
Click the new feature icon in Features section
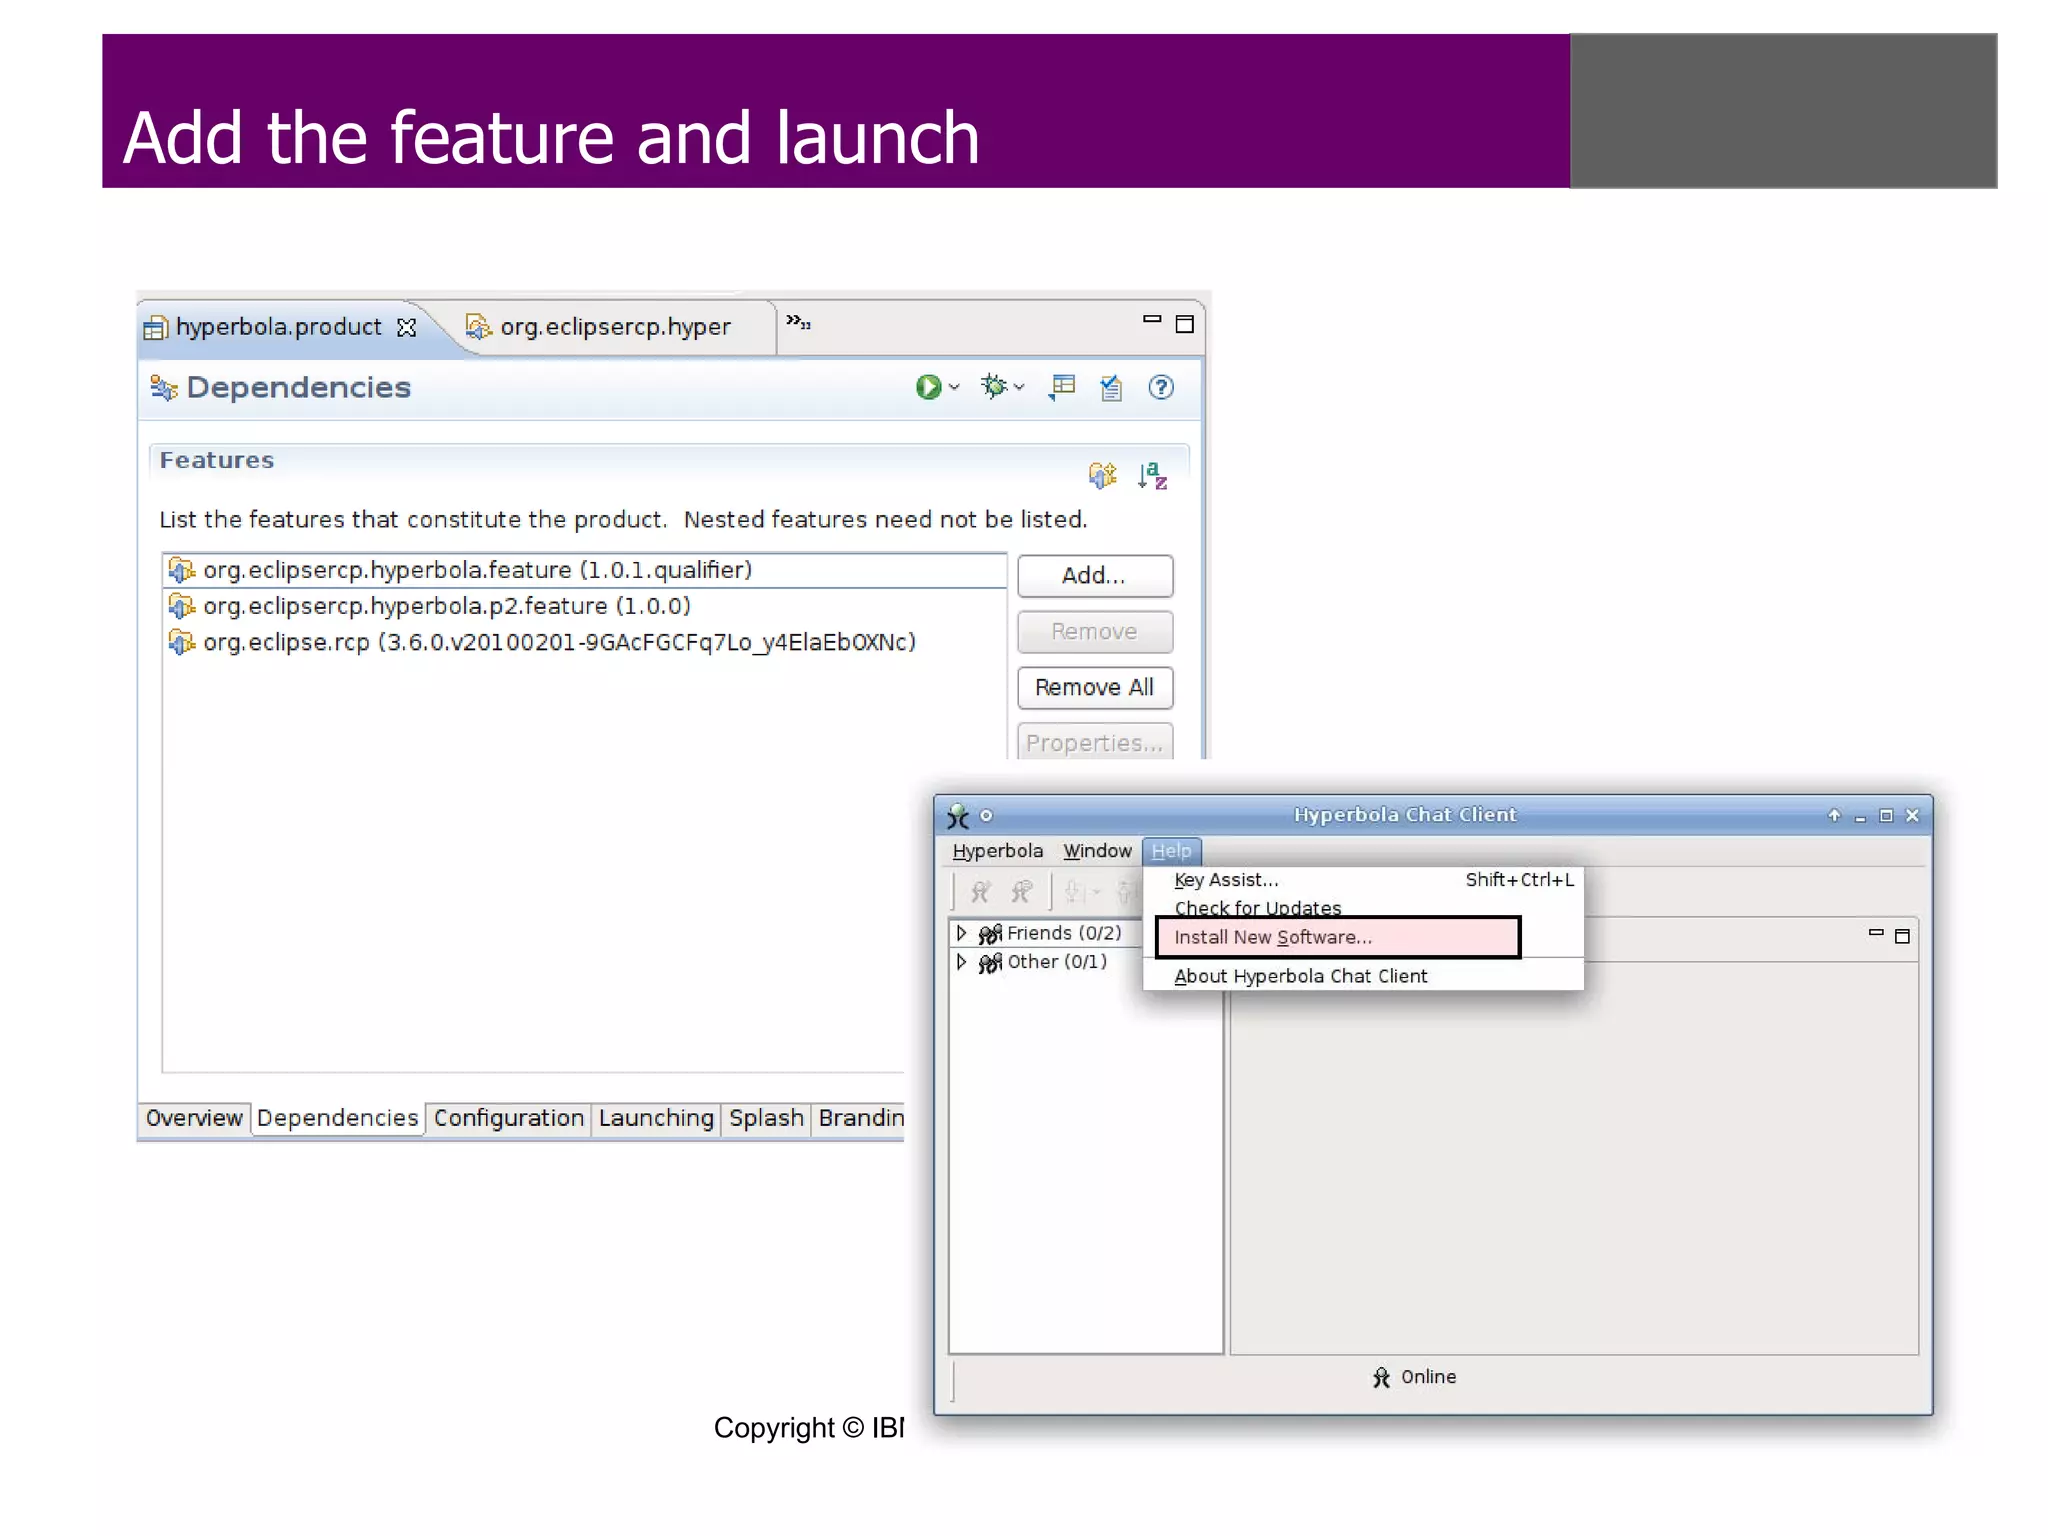tap(1102, 475)
